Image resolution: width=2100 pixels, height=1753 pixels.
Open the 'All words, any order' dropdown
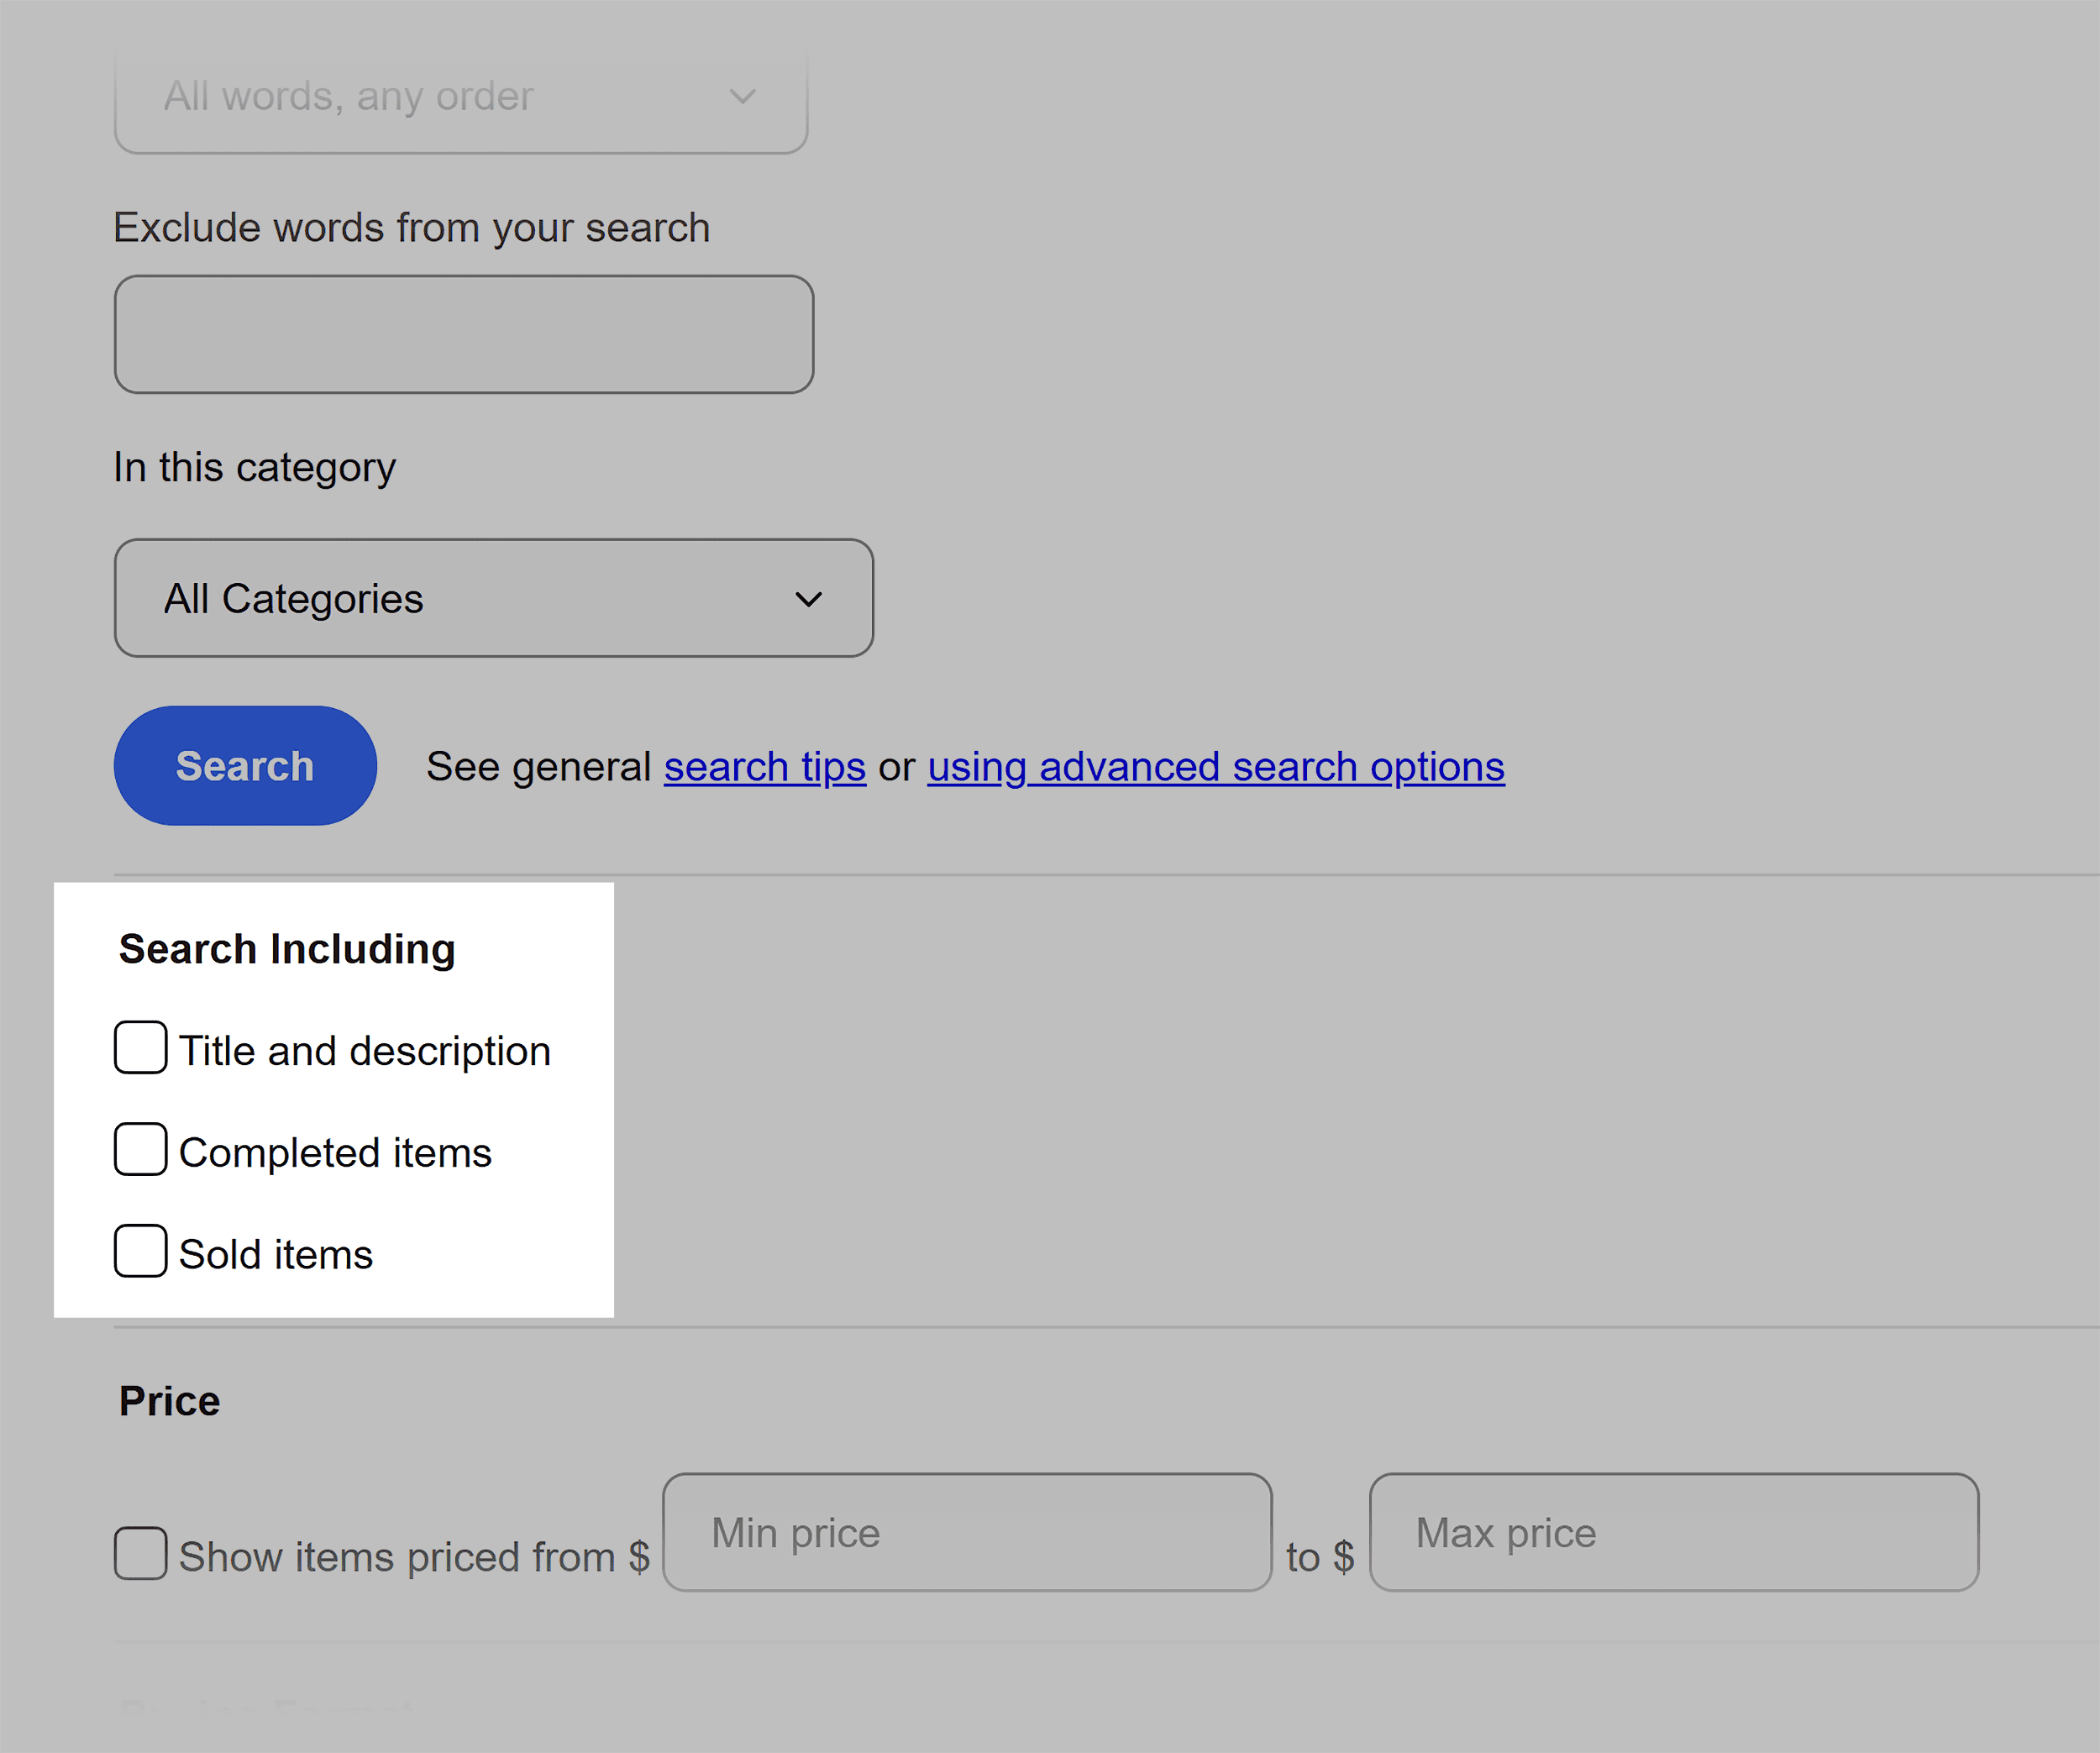461,97
